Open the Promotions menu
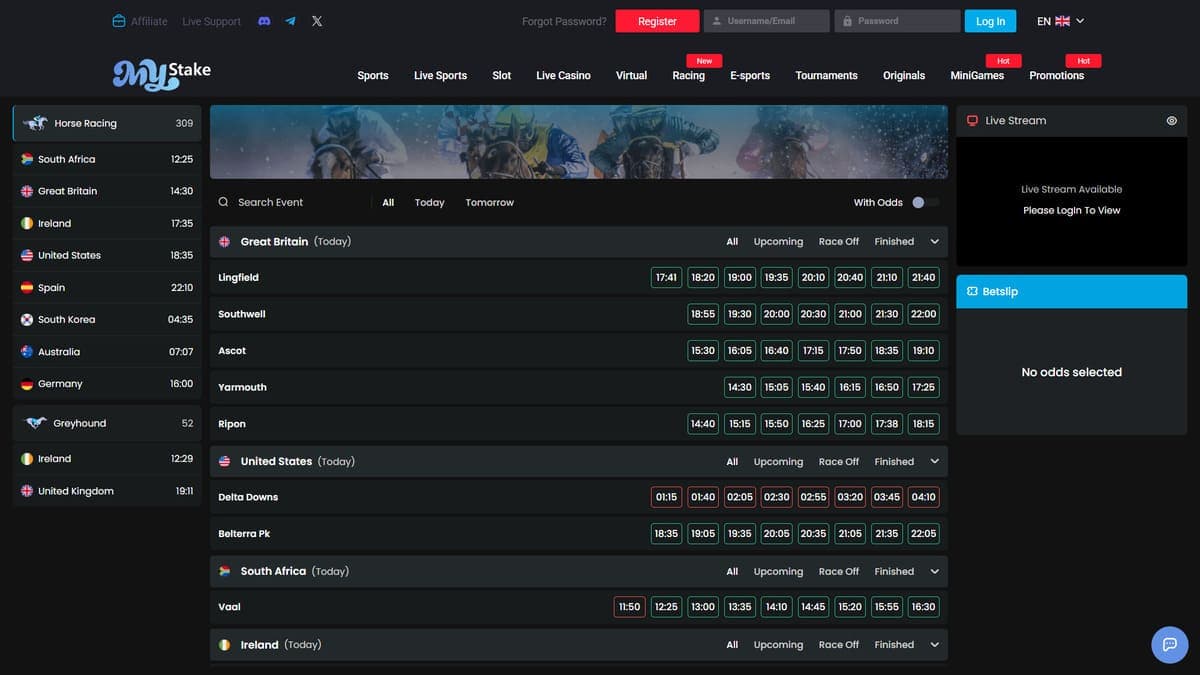The height and width of the screenshot is (675, 1200). [x=1056, y=75]
